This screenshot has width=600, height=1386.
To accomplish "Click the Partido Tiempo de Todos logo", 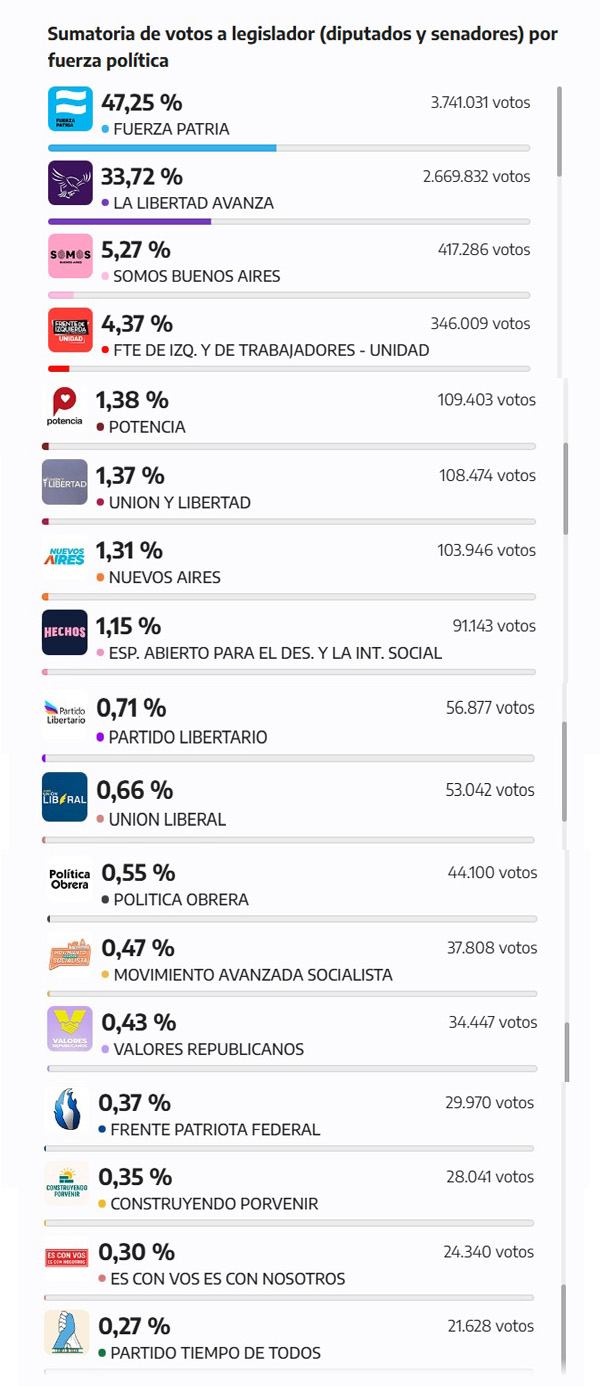I will pos(67,1332).
